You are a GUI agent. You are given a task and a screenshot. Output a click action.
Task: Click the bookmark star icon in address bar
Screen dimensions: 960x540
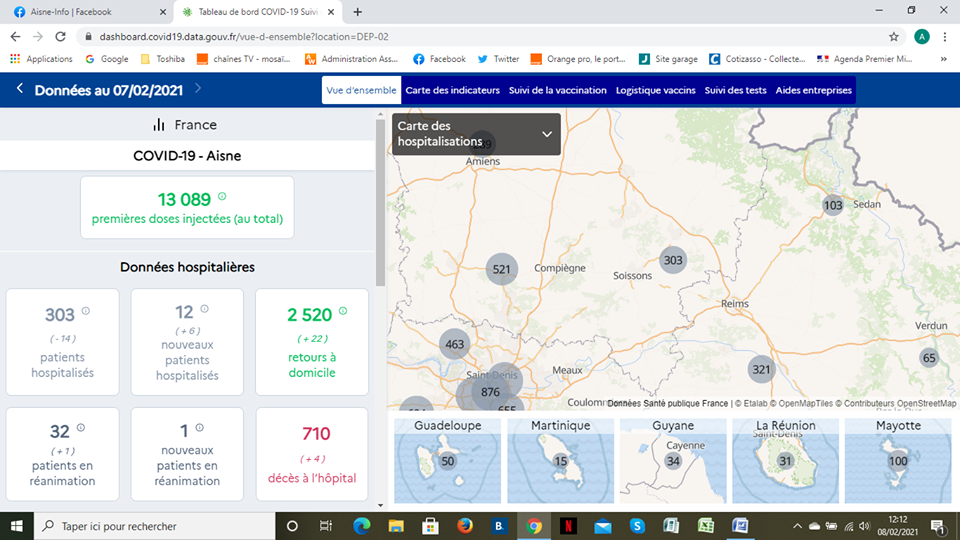click(893, 36)
